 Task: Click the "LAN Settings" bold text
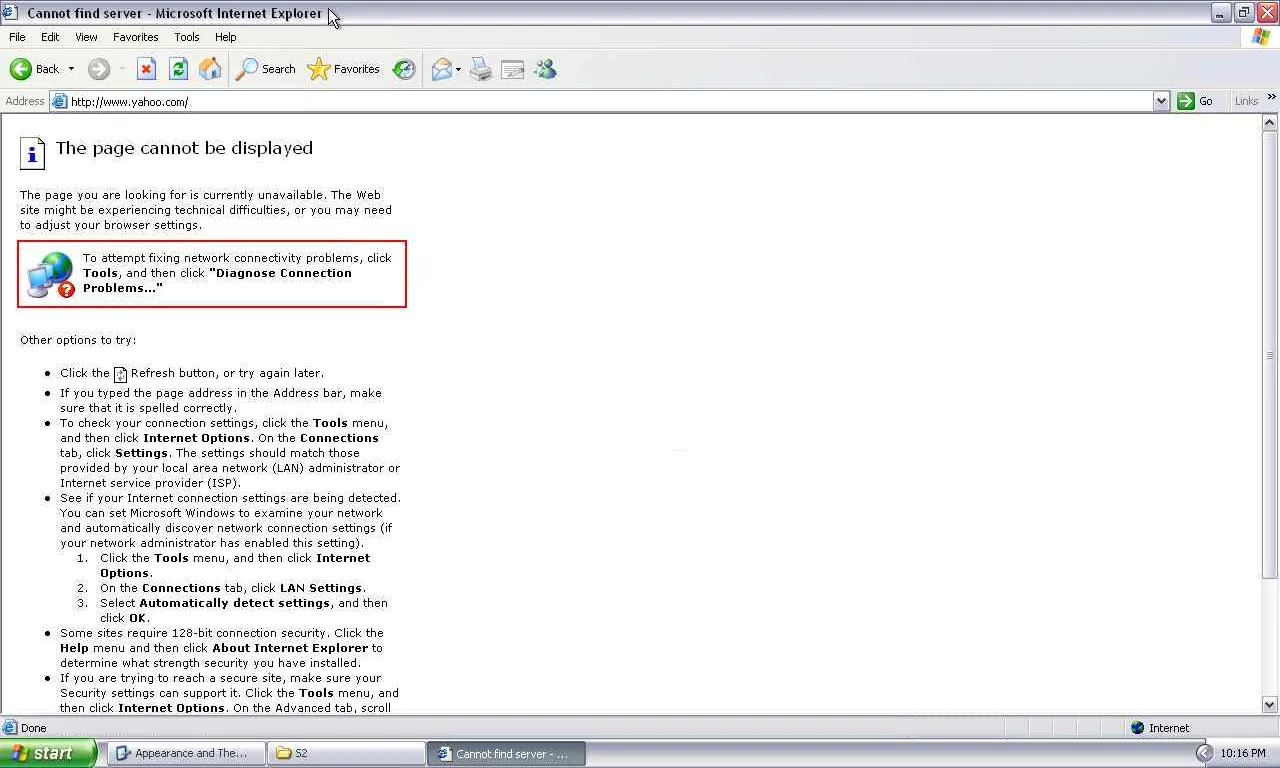click(x=321, y=588)
